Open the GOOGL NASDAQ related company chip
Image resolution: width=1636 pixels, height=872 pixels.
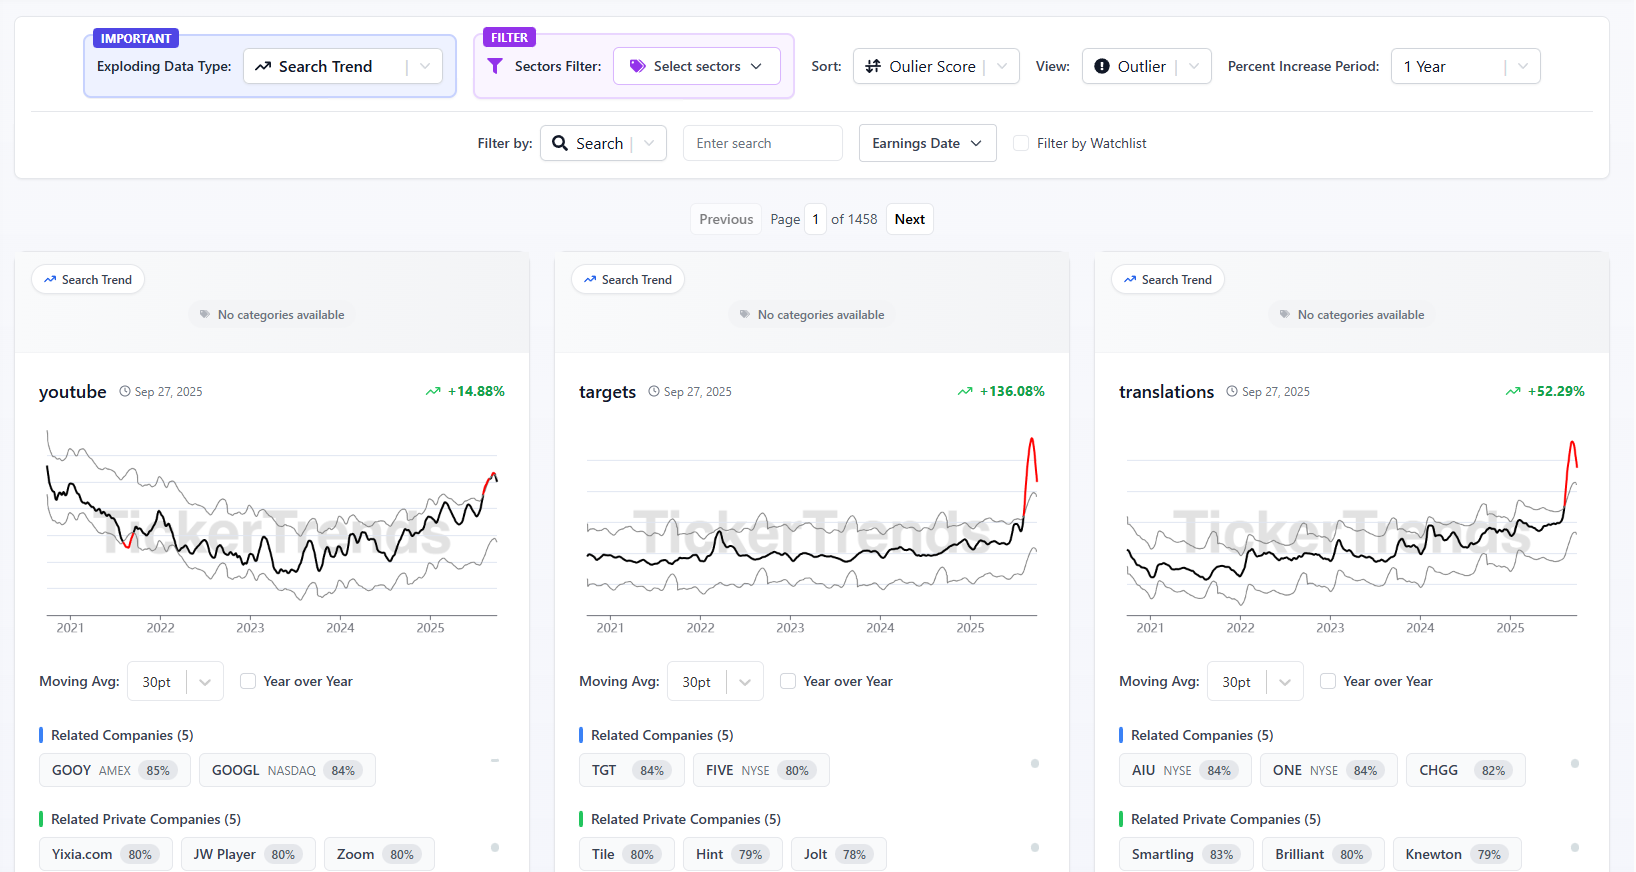(287, 770)
